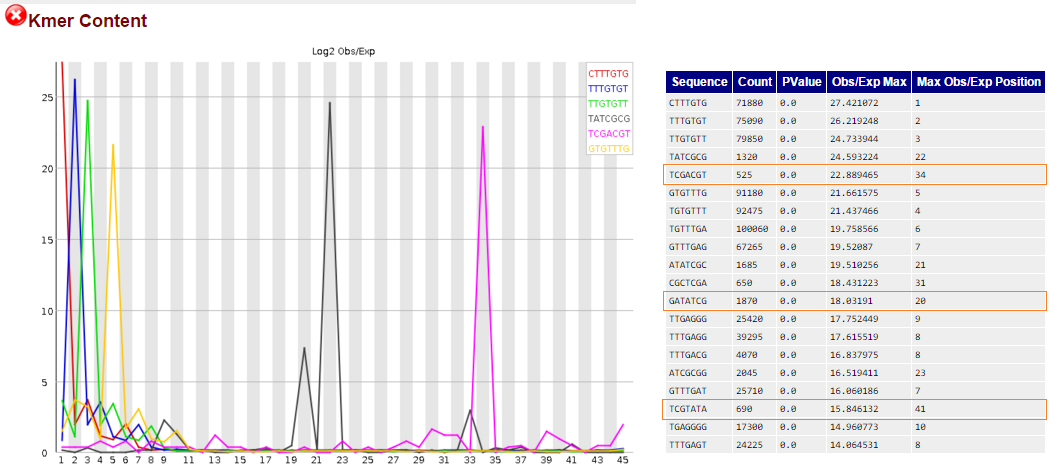Click the x-axis label 33
The image size is (1059, 470).
[469, 460]
